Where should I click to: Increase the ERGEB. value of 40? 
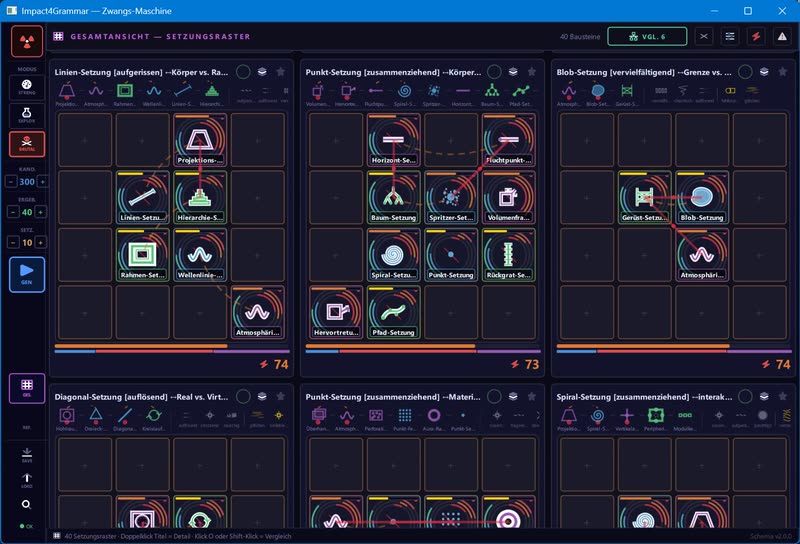(x=40, y=212)
